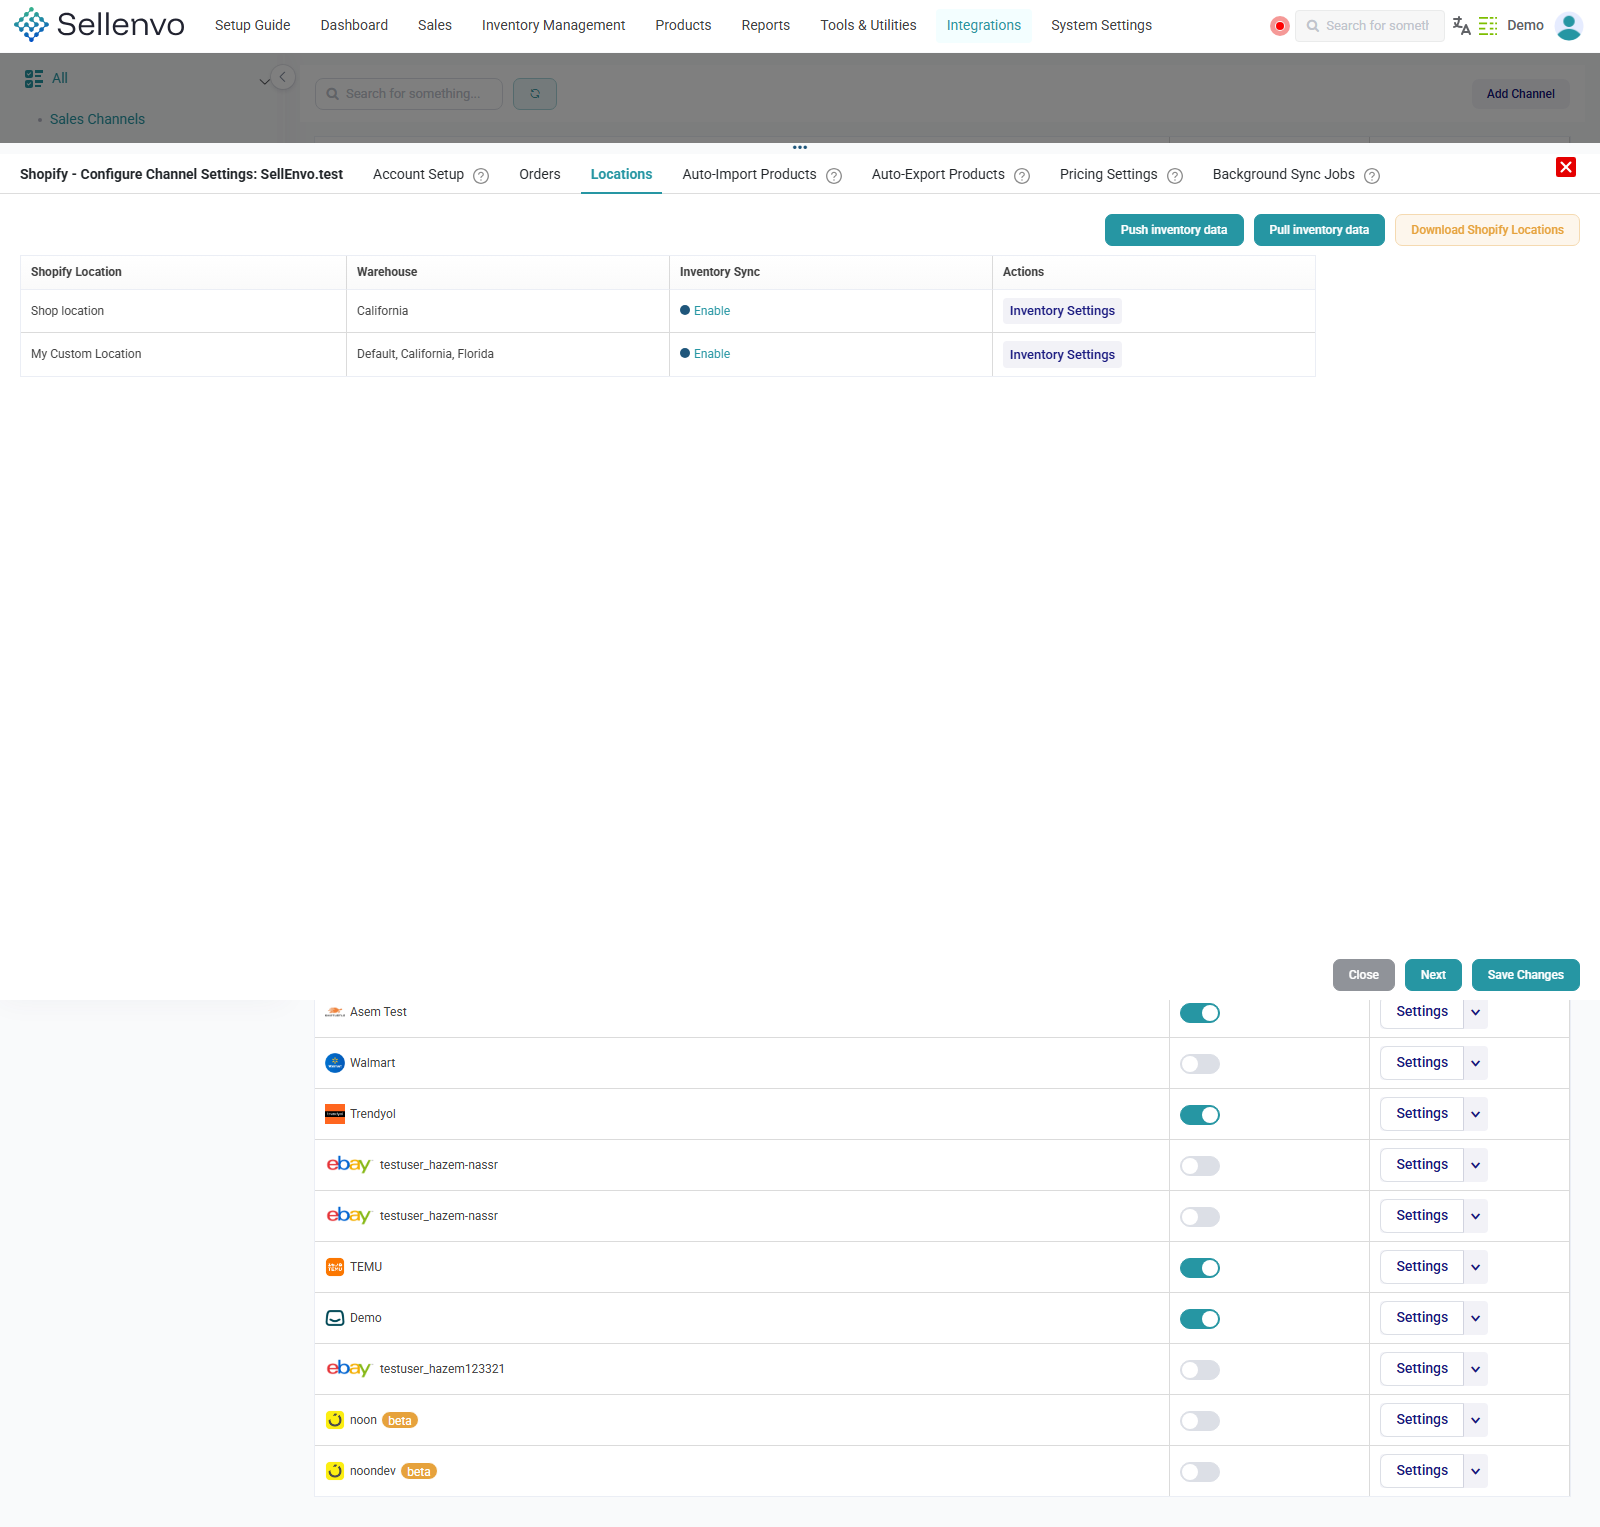Click the three-dot drag handle above dialog

click(800, 147)
